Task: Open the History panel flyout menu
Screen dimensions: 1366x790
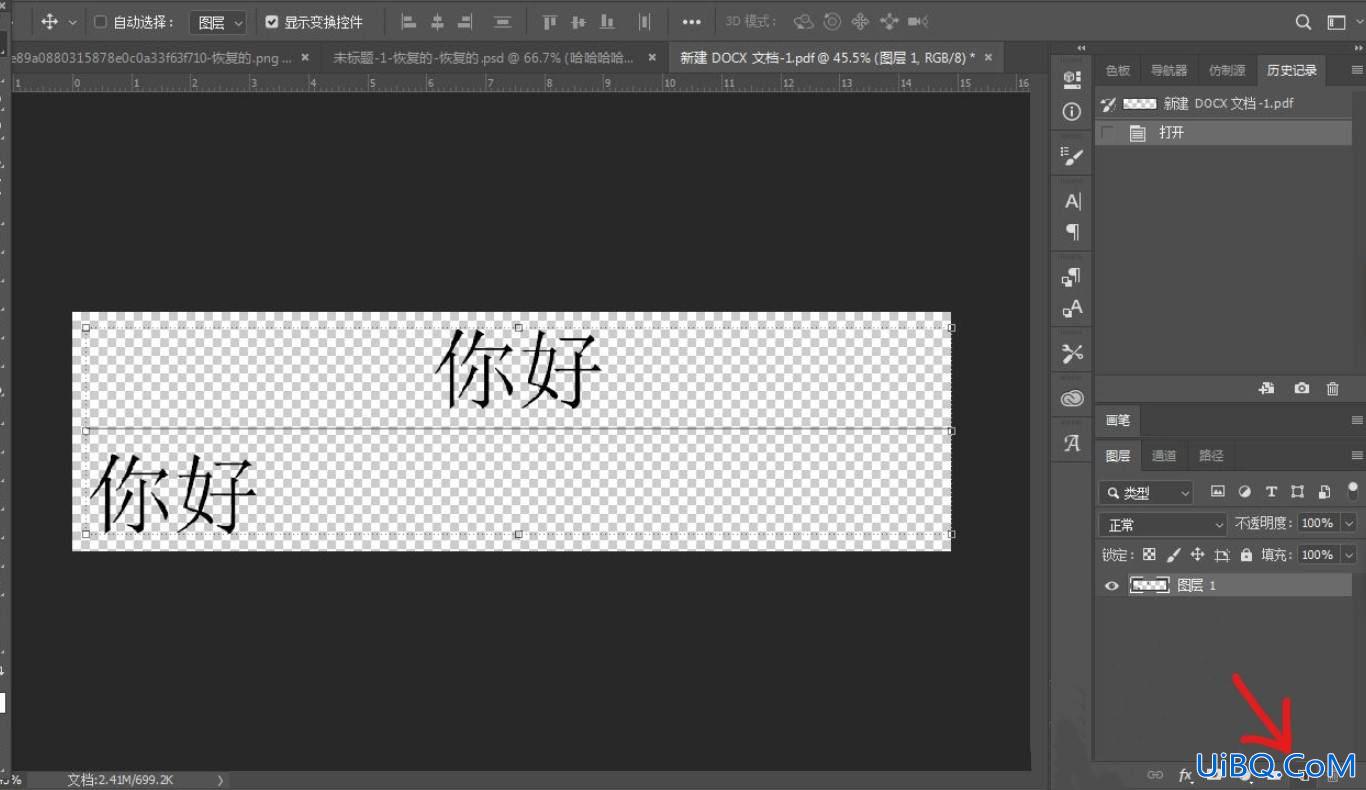Action: [1357, 70]
